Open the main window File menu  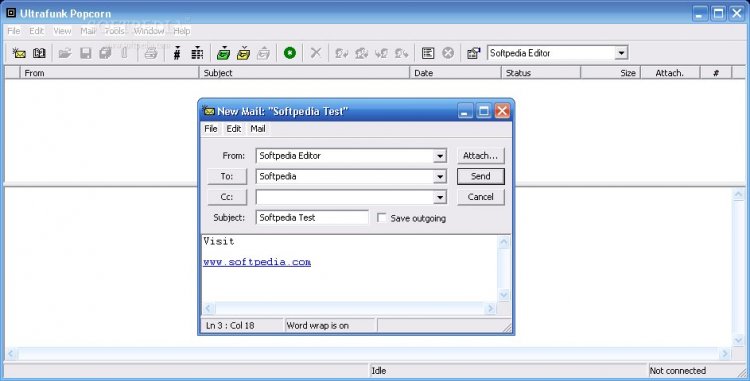pyautogui.click(x=13, y=31)
